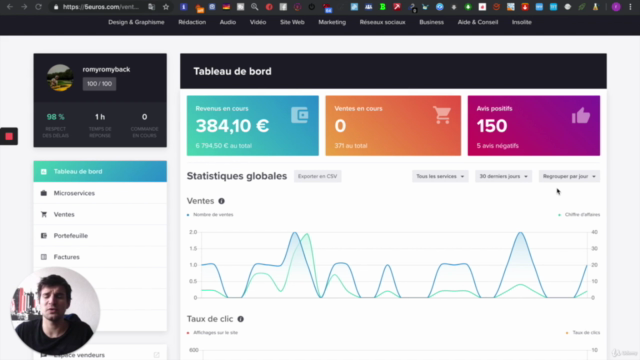Click the briefcase icon beside Microservices
Image resolution: width=640 pixels, height=360 pixels.
[x=44, y=193]
